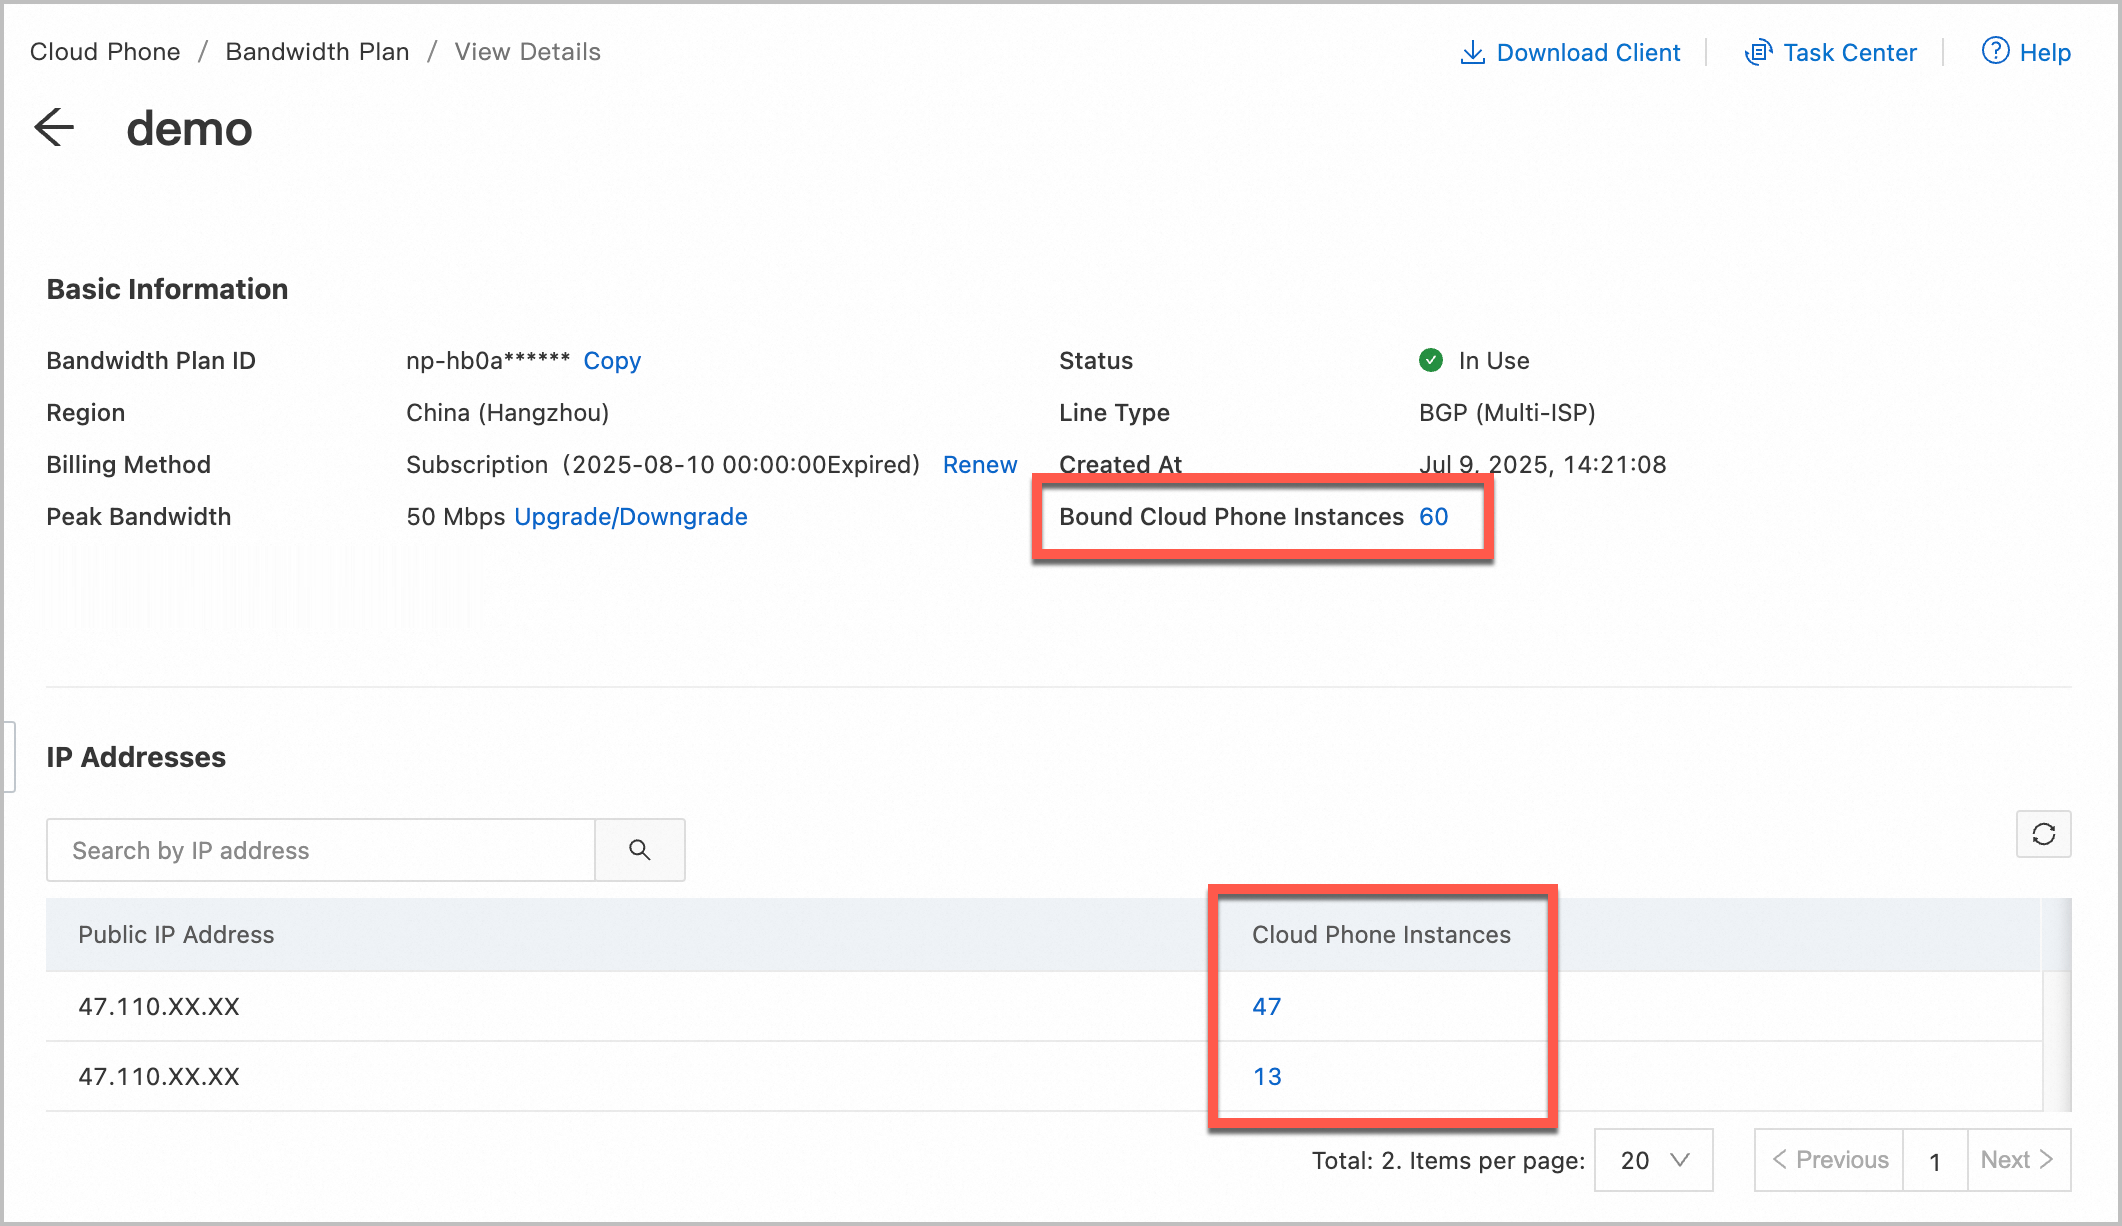
Task: Refresh the IP Addresses table
Action: [x=2043, y=834]
